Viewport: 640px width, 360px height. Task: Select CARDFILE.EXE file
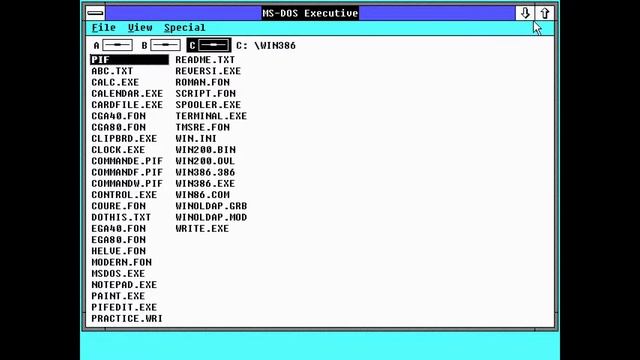(x=127, y=104)
